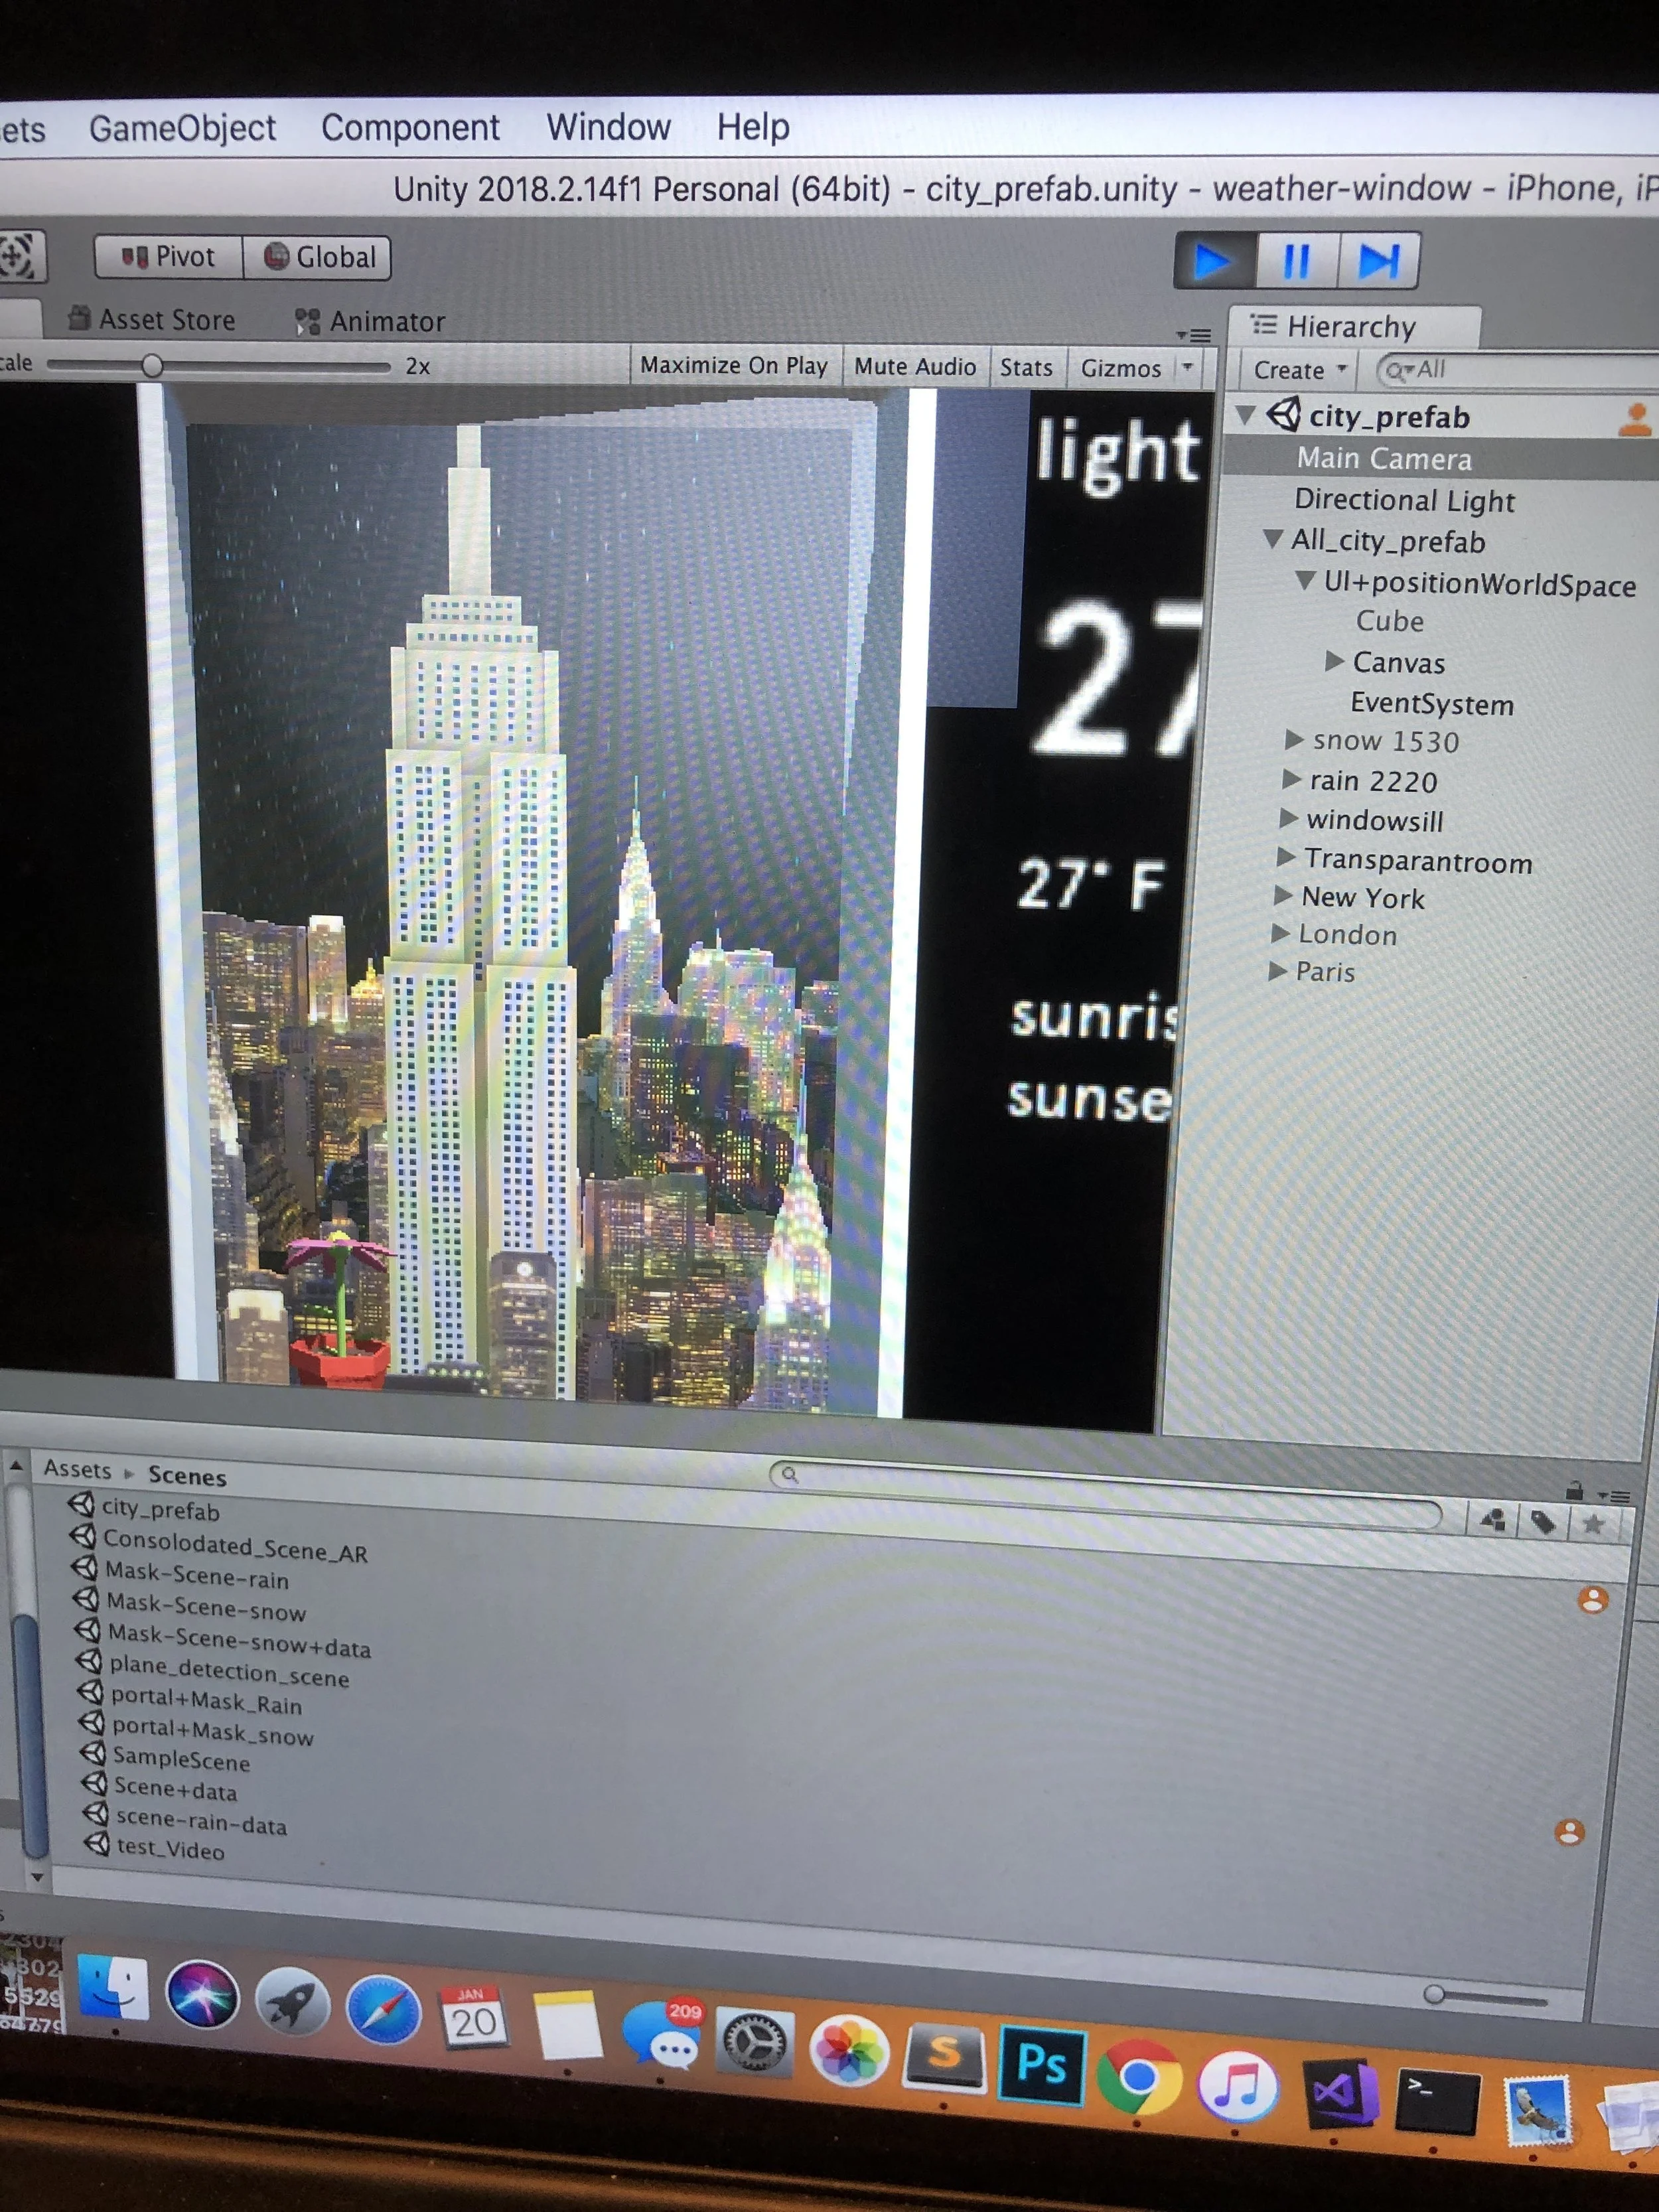Open the Gizmos dropdown arrow
This screenshot has height=2212, width=1659.
click(1188, 368)
